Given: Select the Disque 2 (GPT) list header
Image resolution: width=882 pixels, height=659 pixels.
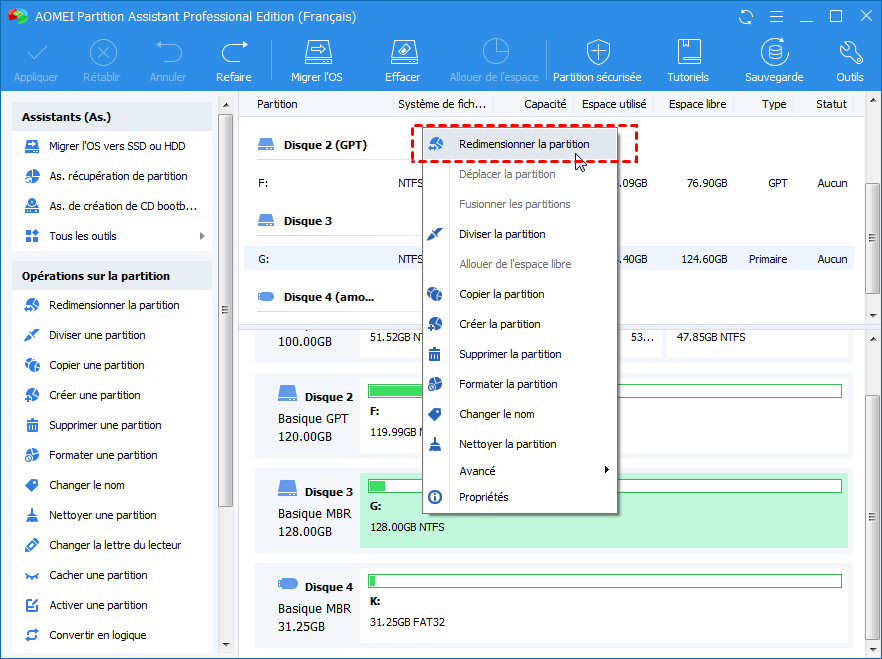Looking at the screenshot, I should 312,145.
